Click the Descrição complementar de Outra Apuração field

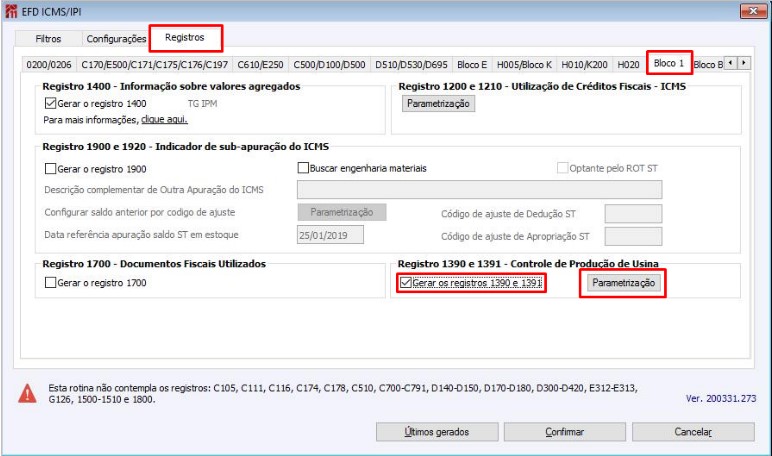(x=480, y=190)
